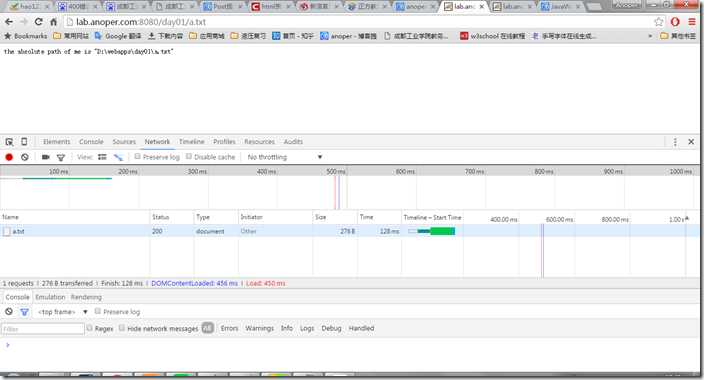Open the <top frame> context dropdown
Viewport: 704px width, 380px height.
pyautogui.click(x=62, y=312)
